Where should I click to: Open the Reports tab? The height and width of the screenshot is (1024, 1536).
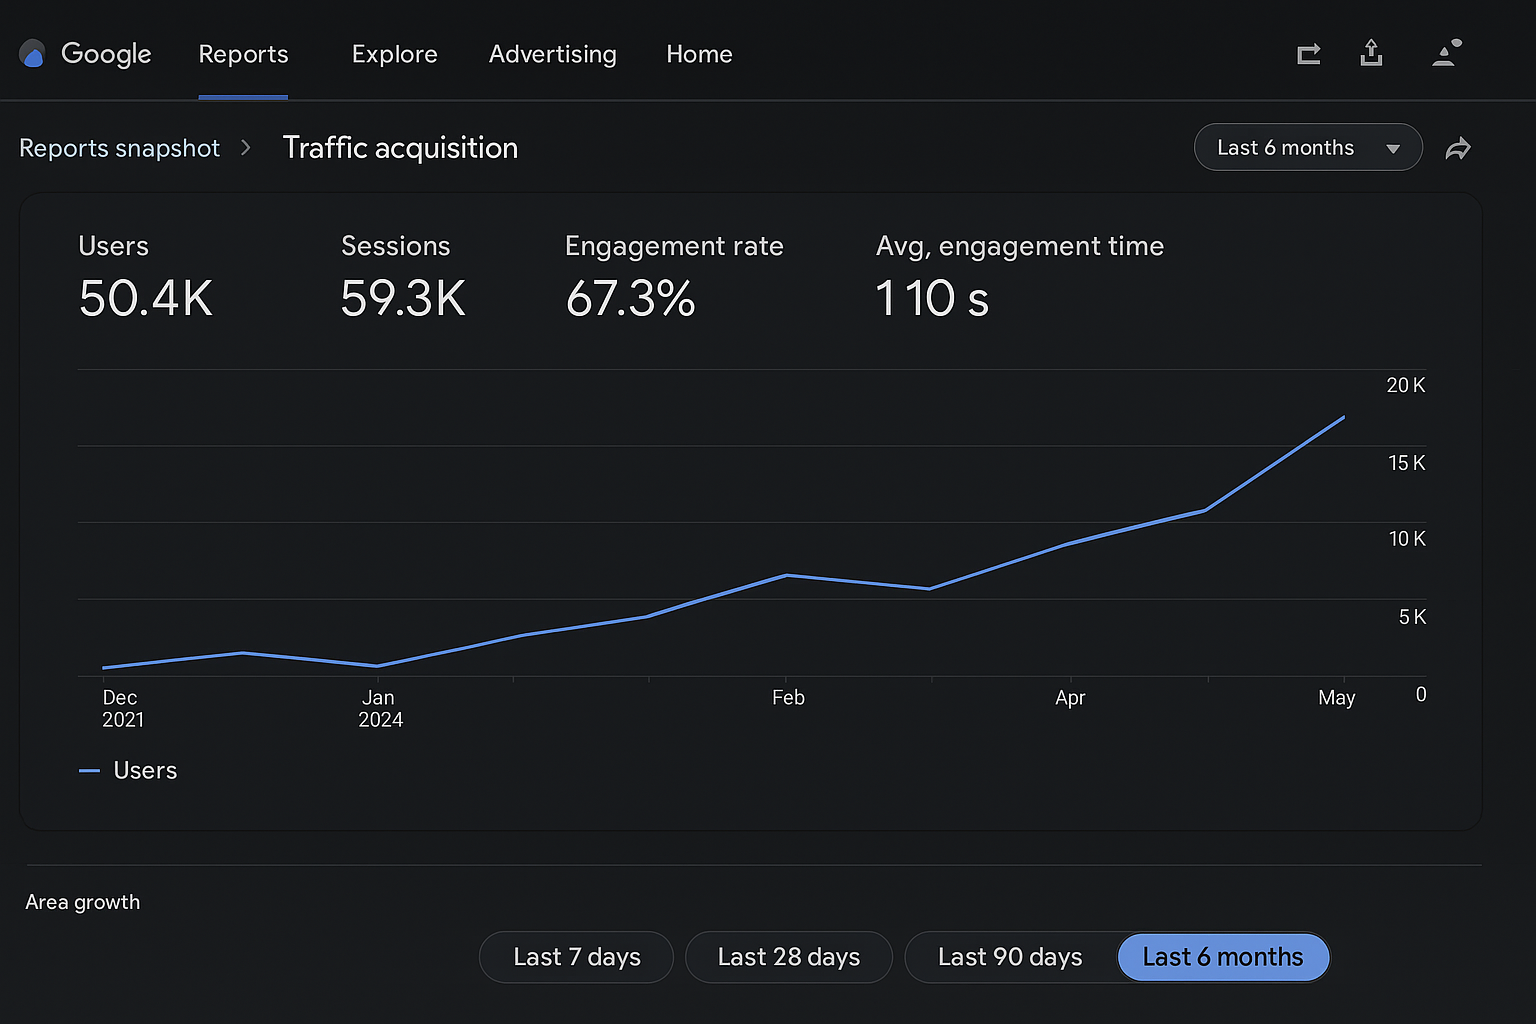(243, 54)
